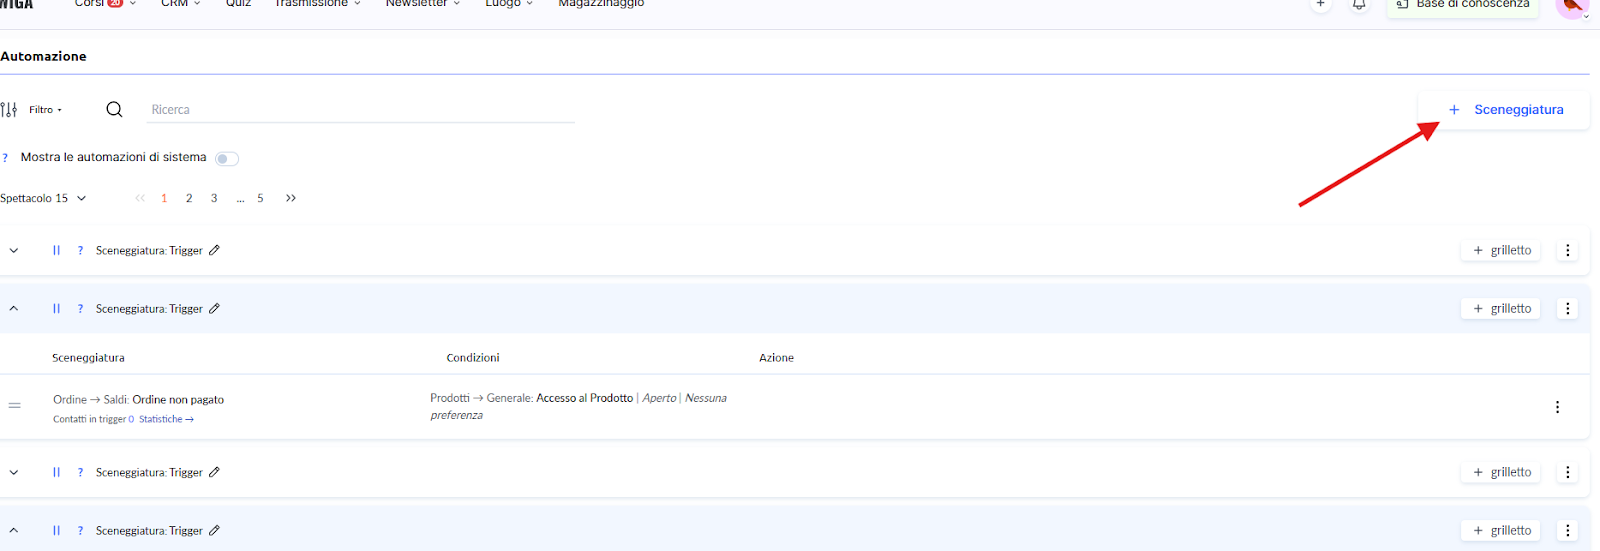Screen dimensions: 1600x551
Task: Jump to first page with double-left arrows
Action: (x=140, y=198)
